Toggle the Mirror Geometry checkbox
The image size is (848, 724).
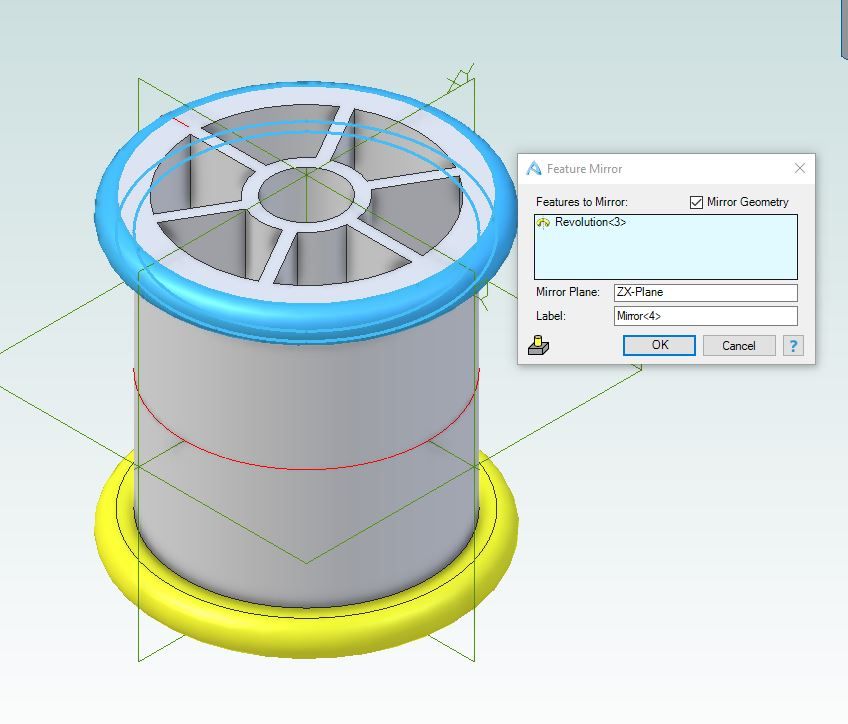[x=696, y=202]
